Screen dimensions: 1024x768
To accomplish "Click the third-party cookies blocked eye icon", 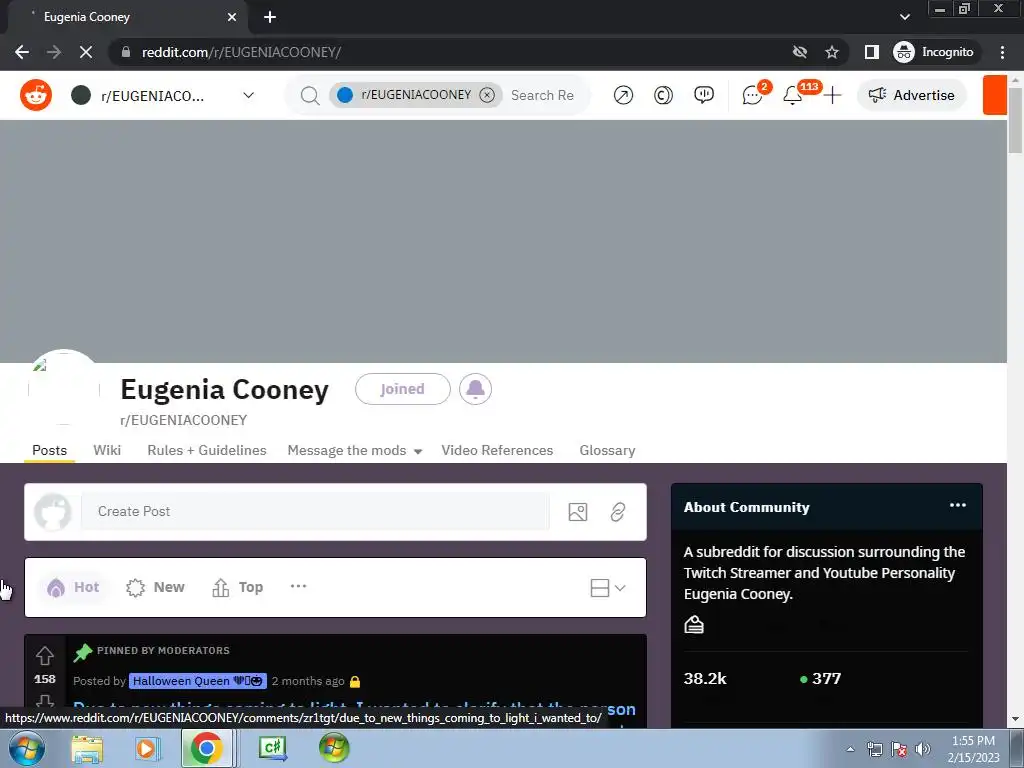I will click(799, 52).
